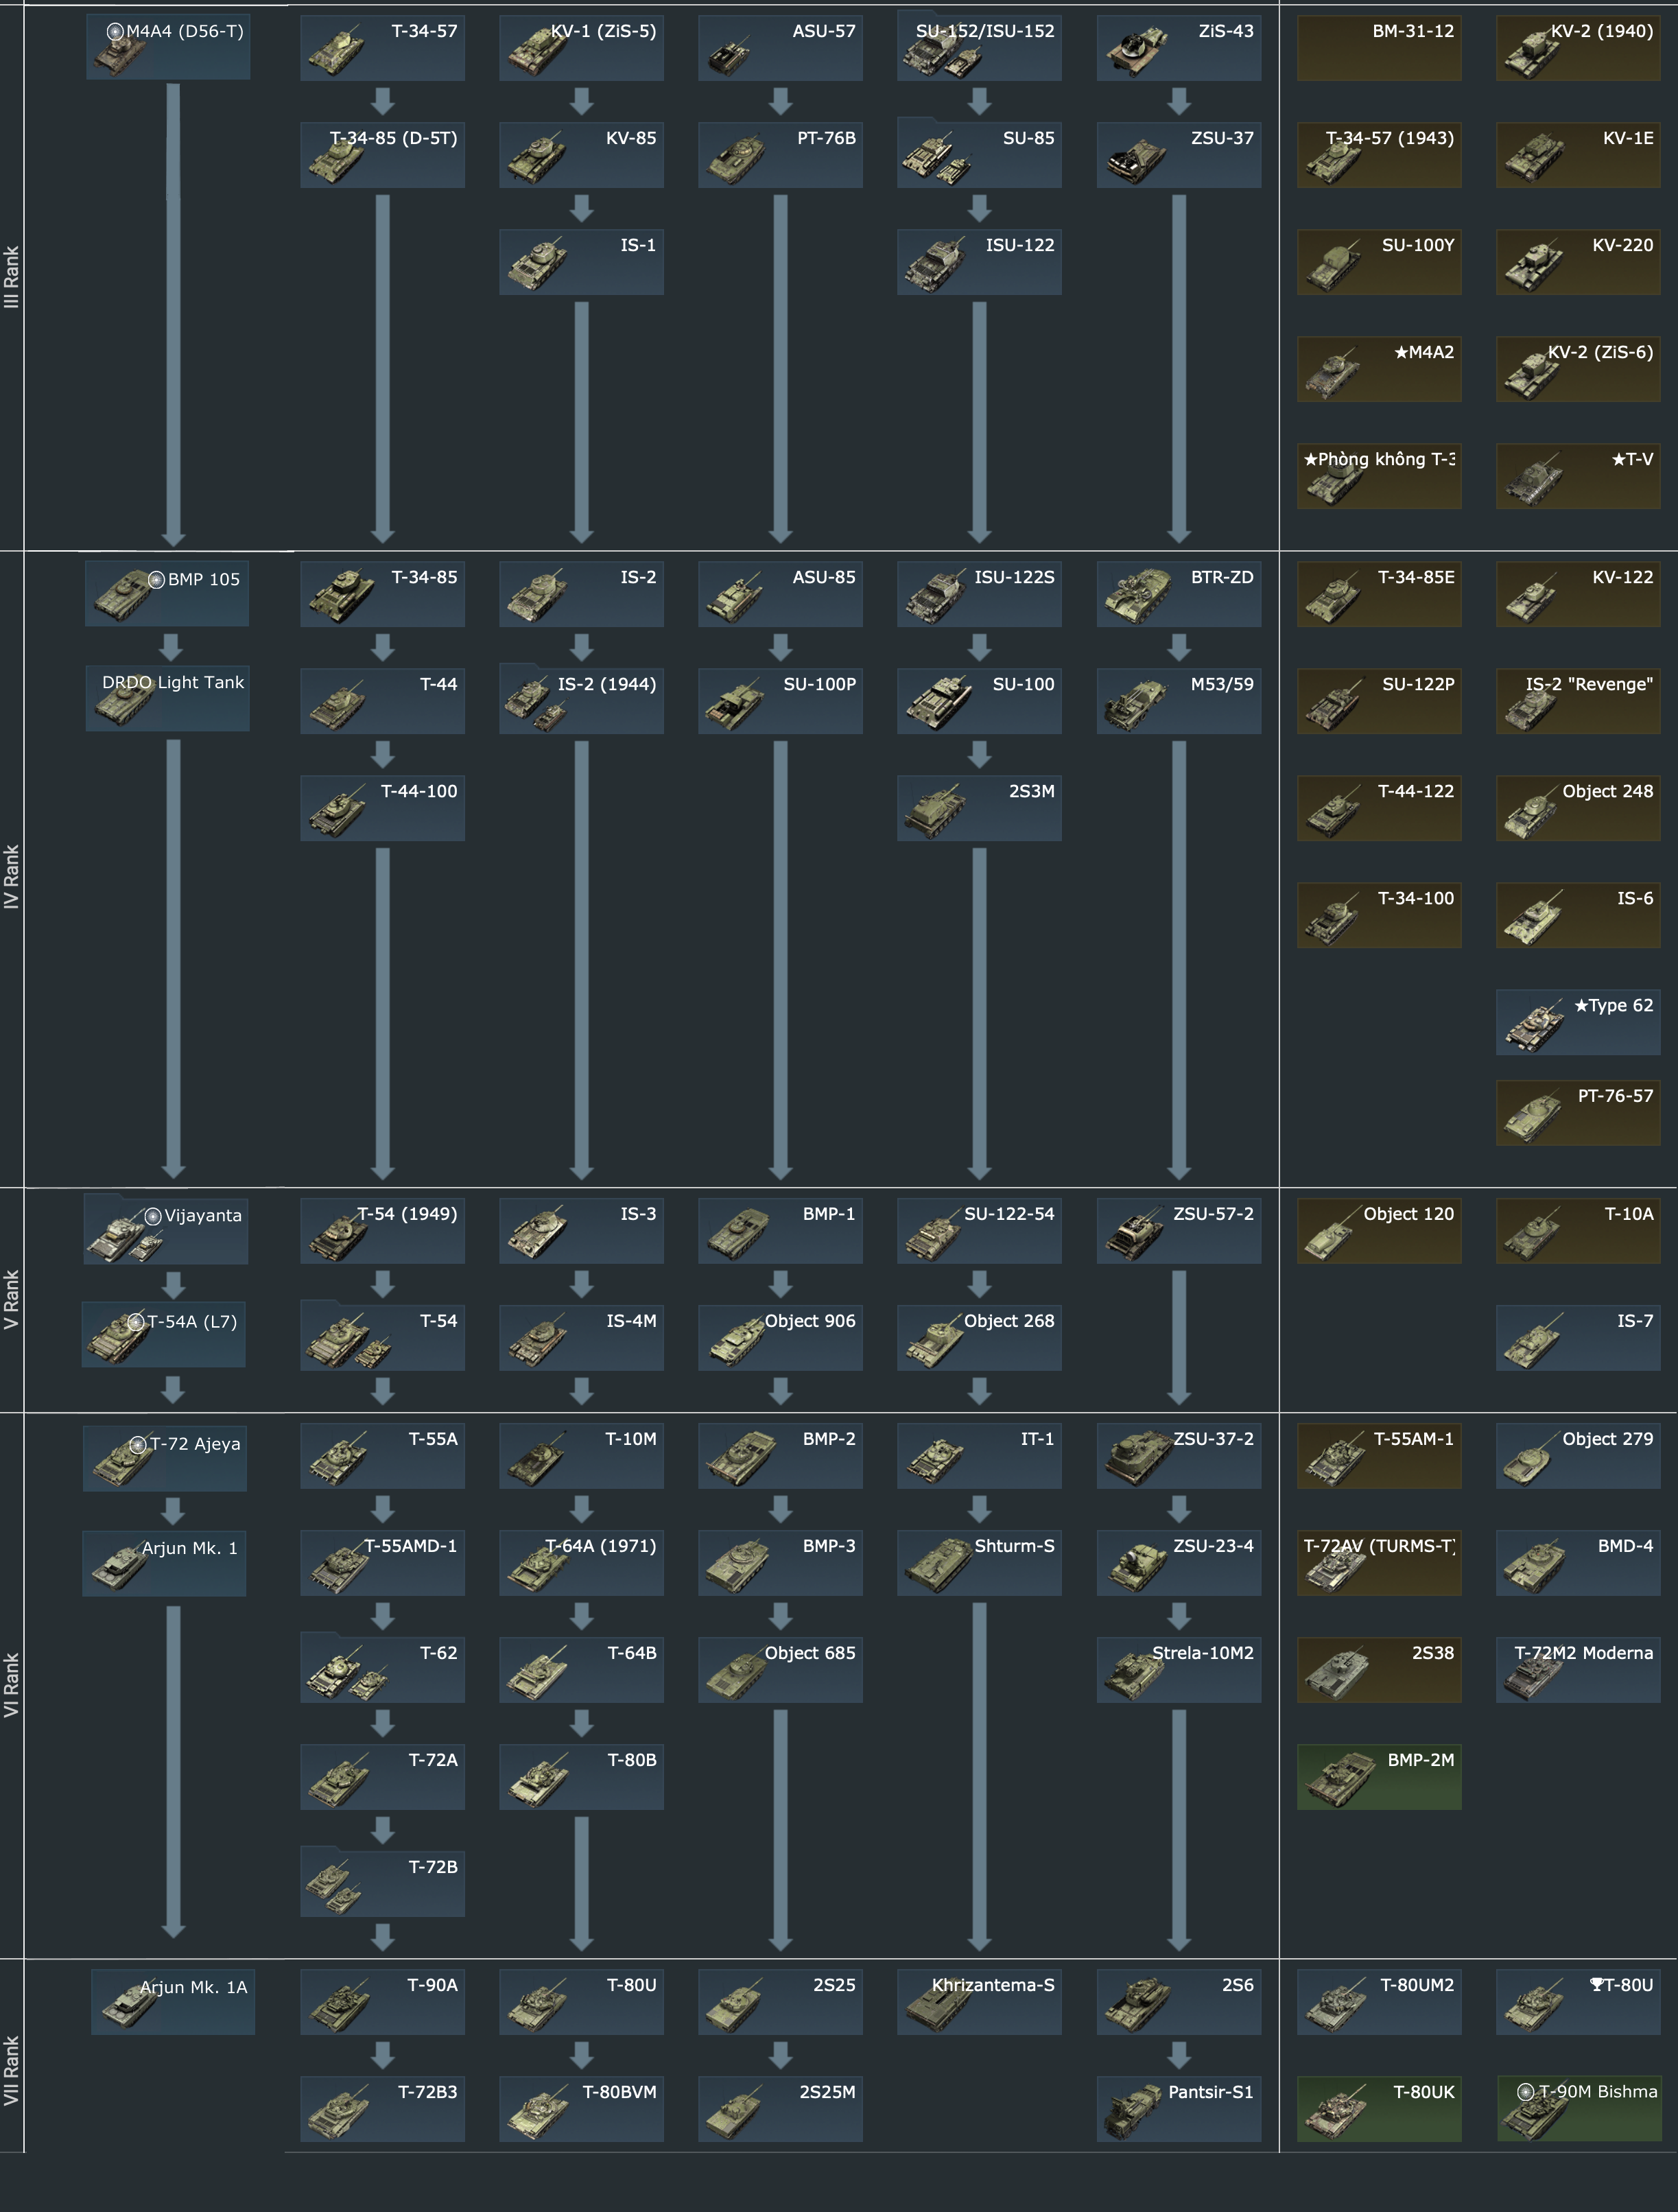The height and width of the screenshot is (2212, 1678).
Task: Click the ZSU-37 anti-air card
Action: coord(1179,154)
